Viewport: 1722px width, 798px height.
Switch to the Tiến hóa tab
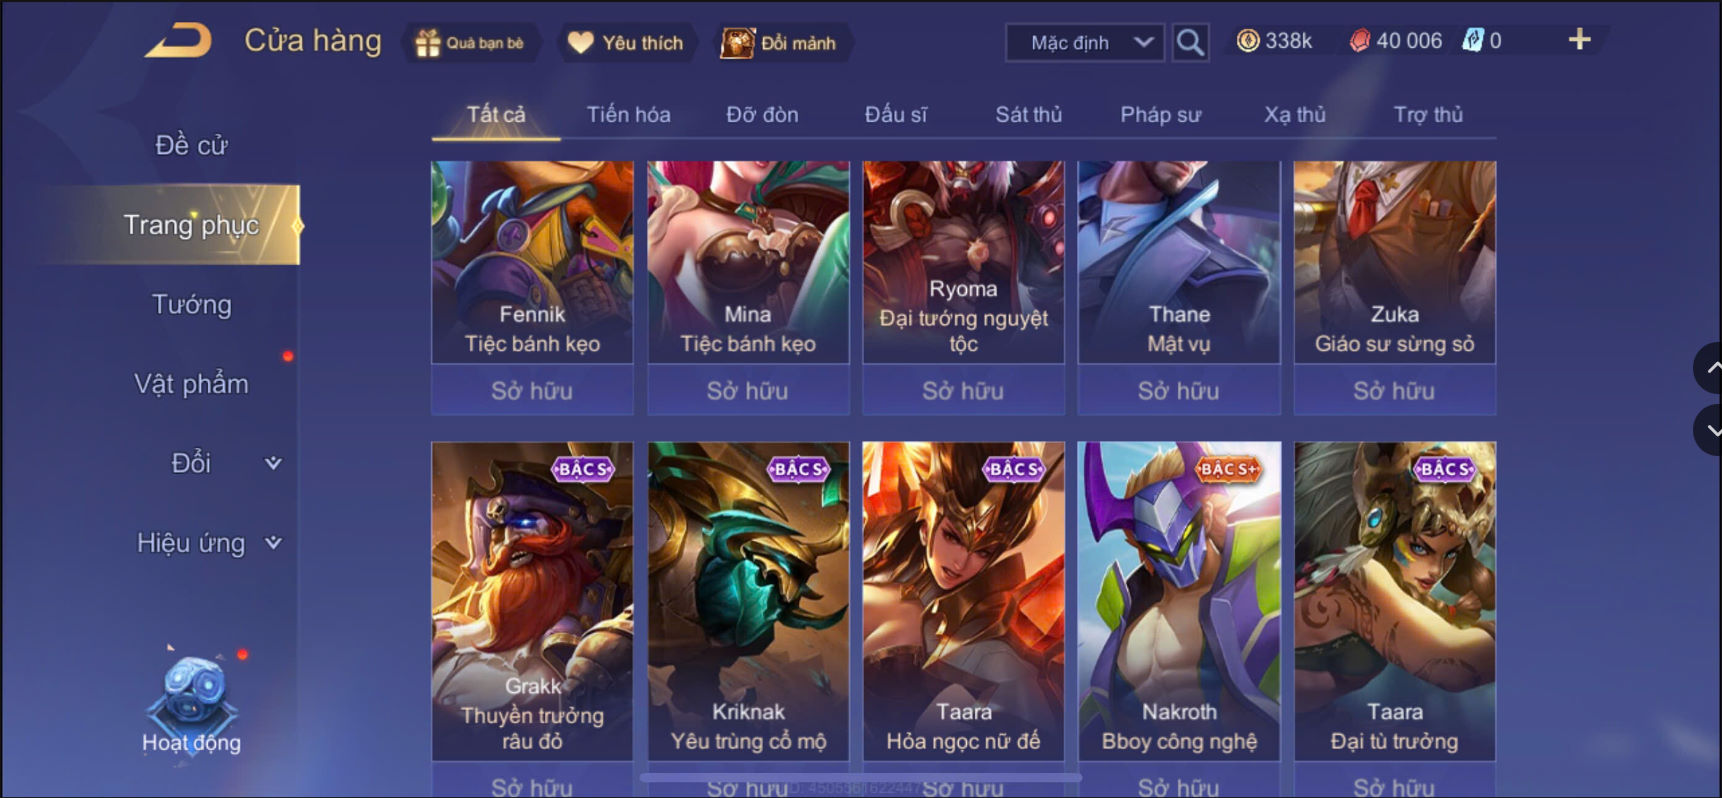pos(628,115)
